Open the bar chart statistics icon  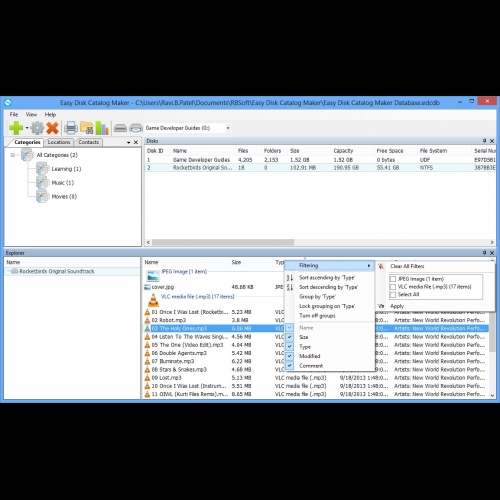pos(102,128)
